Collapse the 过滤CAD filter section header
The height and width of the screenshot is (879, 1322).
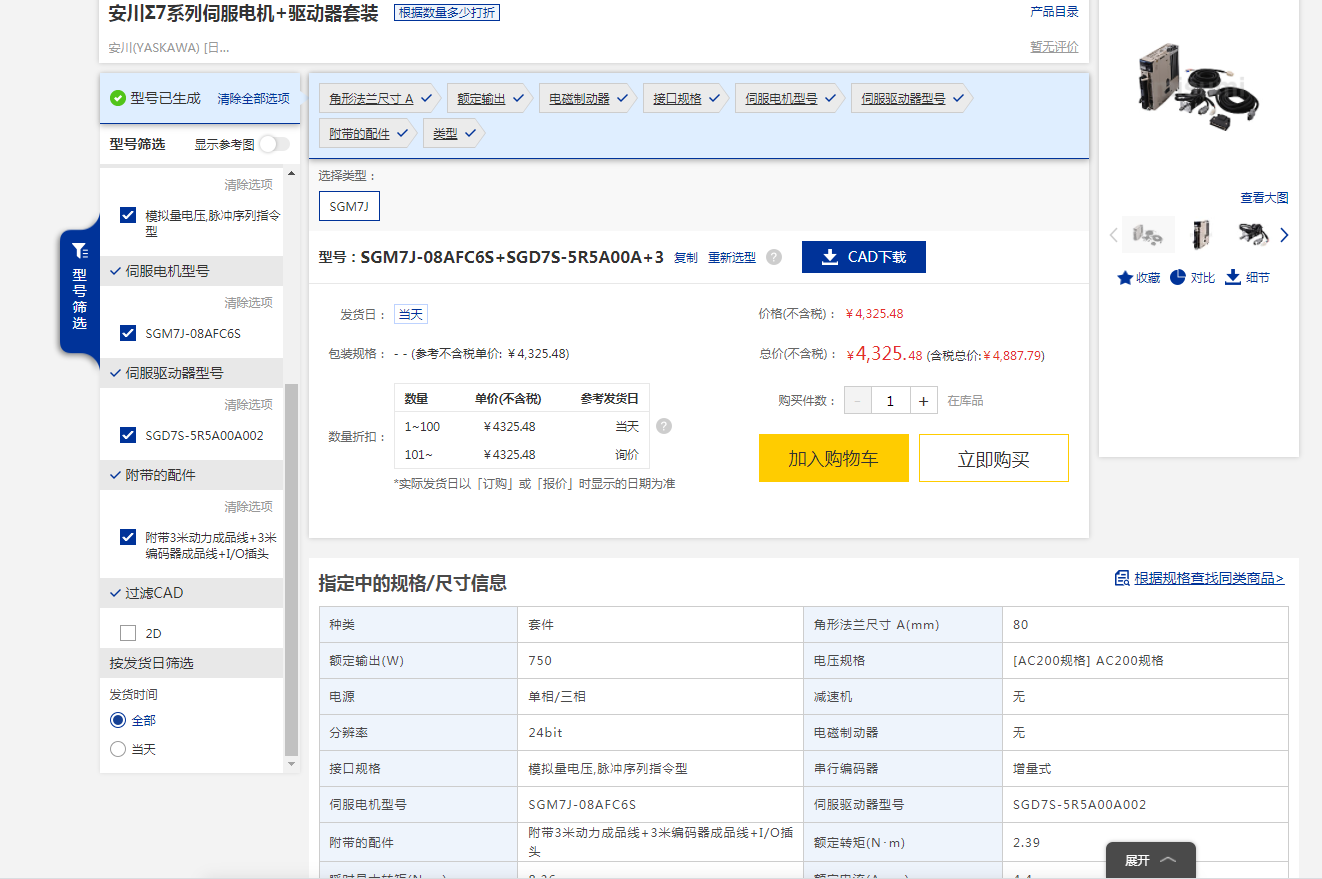[x=192, y=593]
